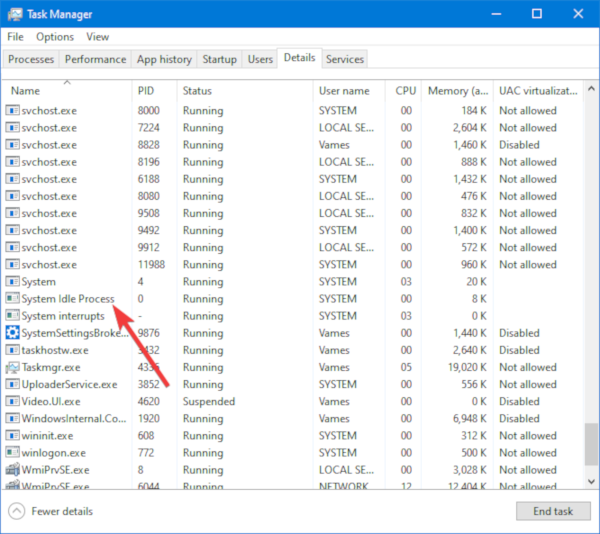
Task: Click the wininit.exe icon
Action: coord(12,436)
